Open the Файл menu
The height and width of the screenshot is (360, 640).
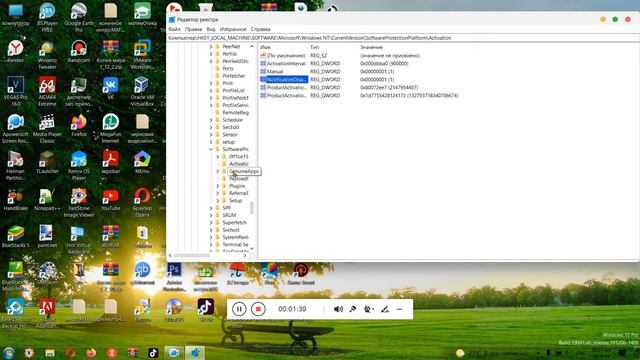pos(174,29)
